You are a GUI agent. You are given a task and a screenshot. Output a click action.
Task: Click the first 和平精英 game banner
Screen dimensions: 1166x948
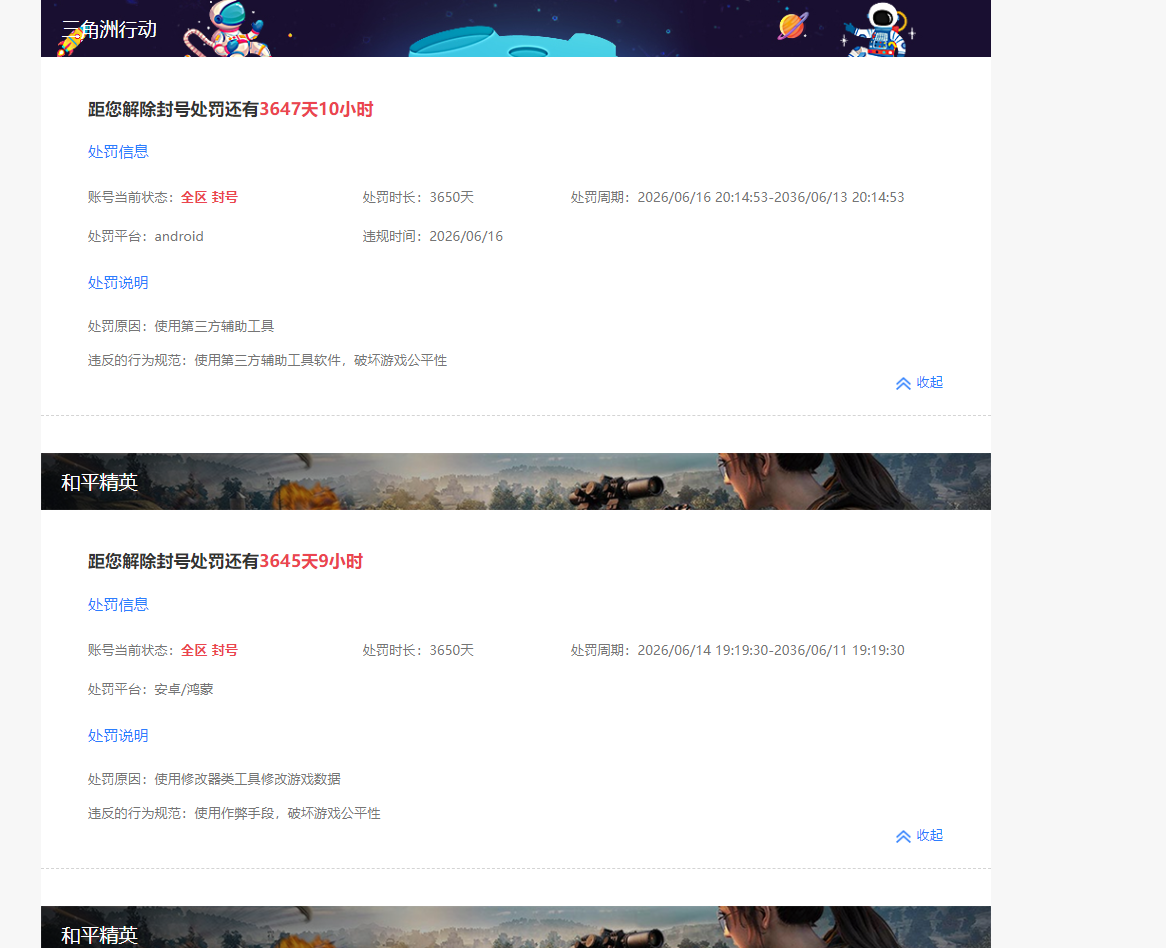click(515, 481)
